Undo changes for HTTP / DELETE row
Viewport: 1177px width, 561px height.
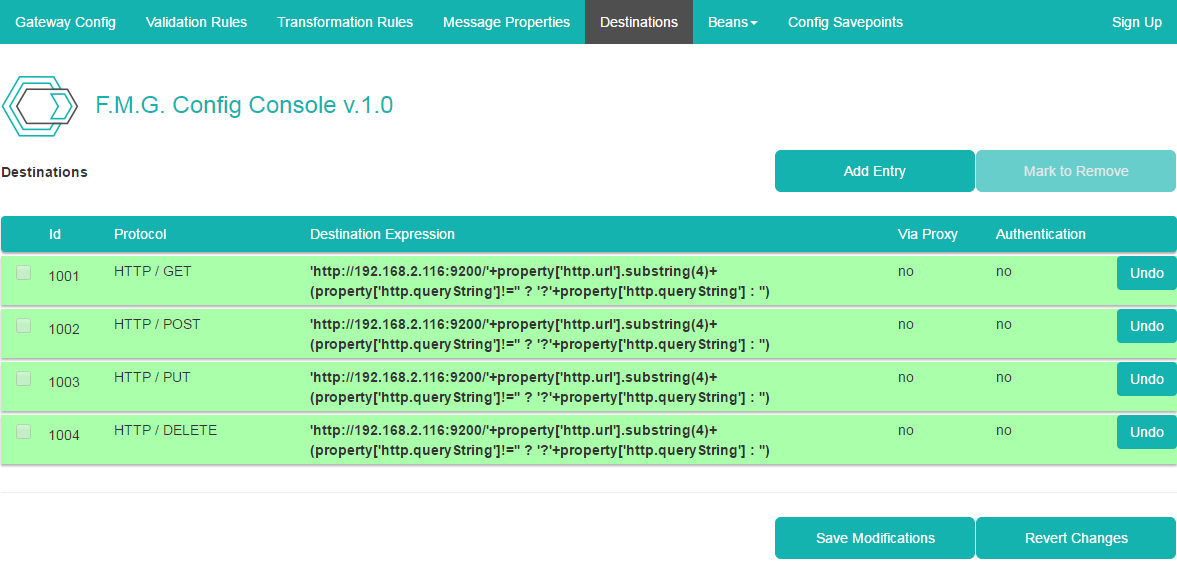(x=1146, y=432)
